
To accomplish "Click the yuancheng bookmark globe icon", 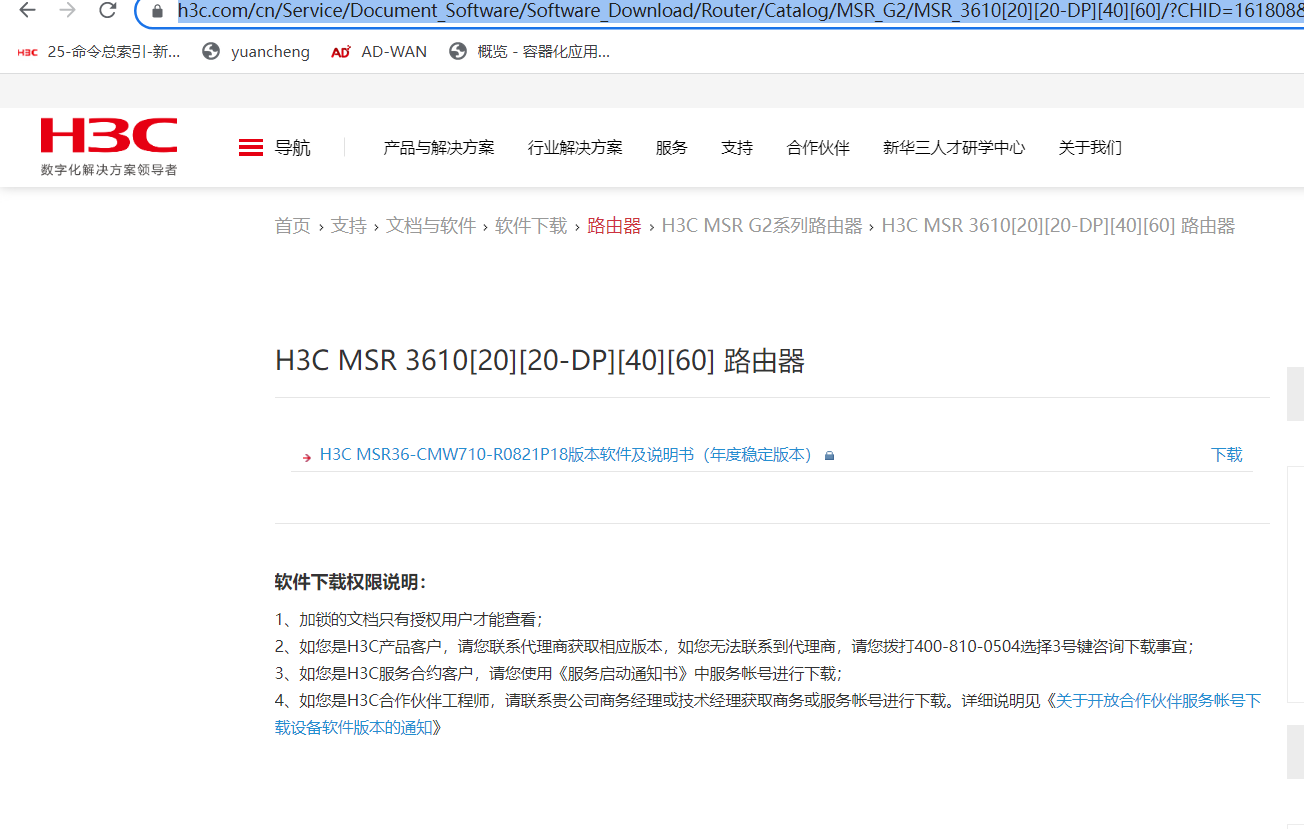I will click(211, 51).
